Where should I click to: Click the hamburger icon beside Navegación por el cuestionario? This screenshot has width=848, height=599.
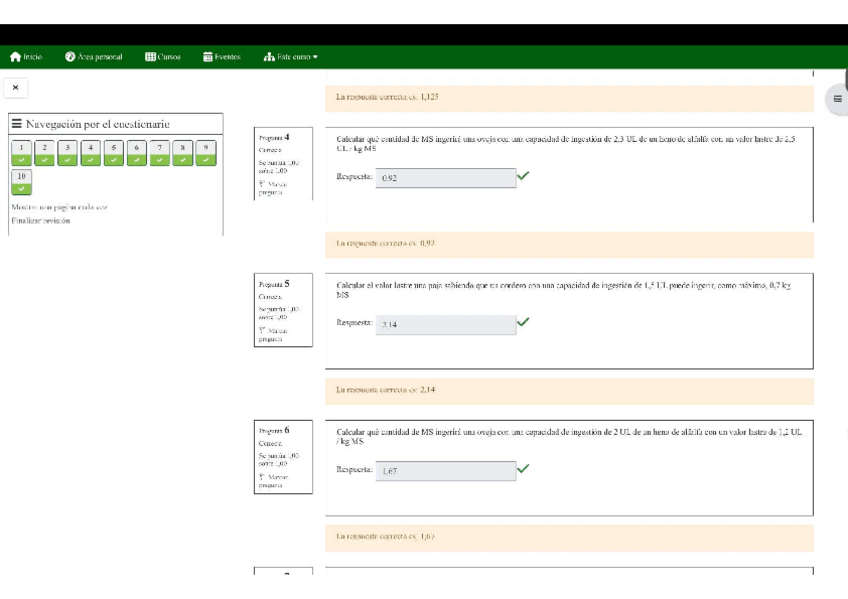(17, 124)
